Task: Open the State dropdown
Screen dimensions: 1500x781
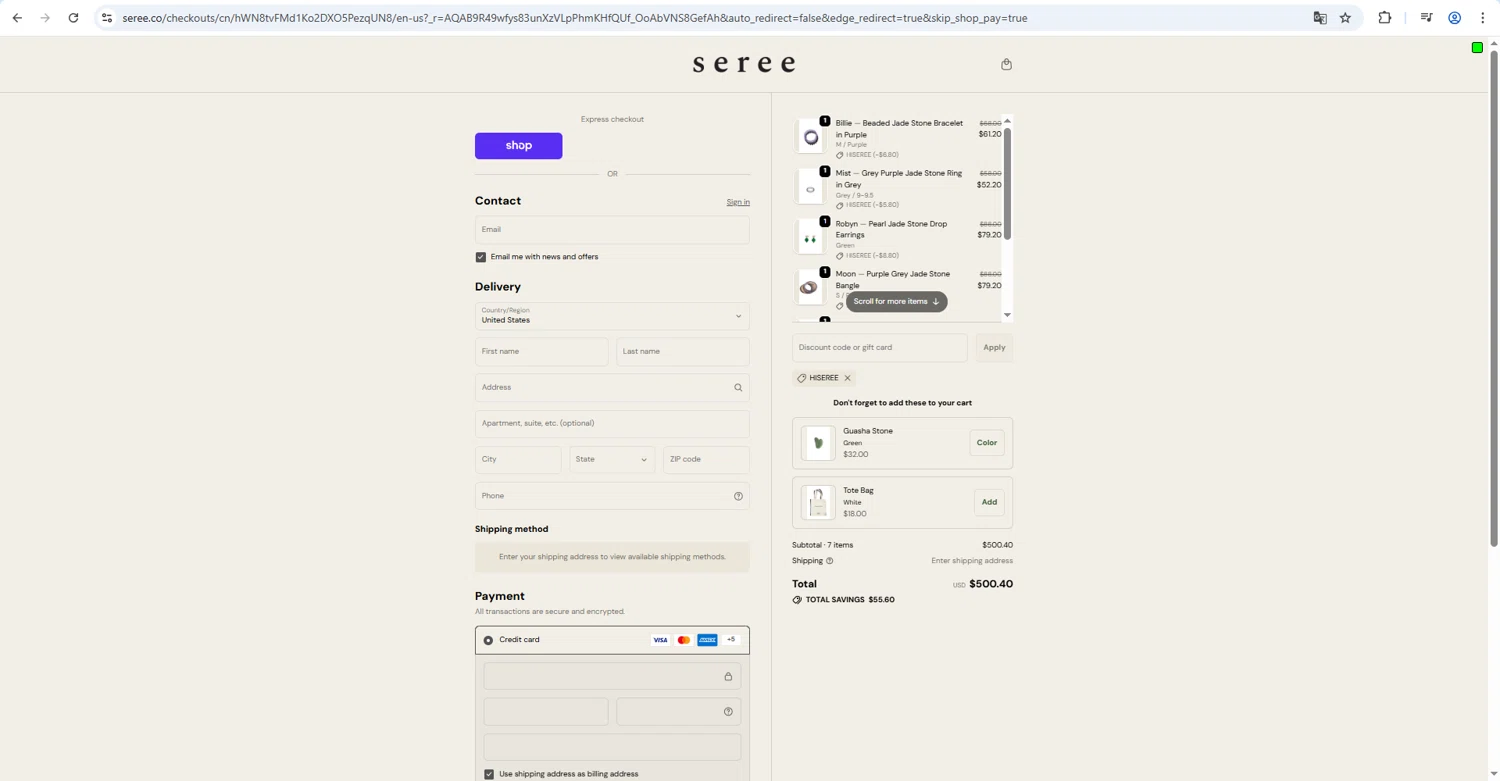Action: tap(612, 460)
